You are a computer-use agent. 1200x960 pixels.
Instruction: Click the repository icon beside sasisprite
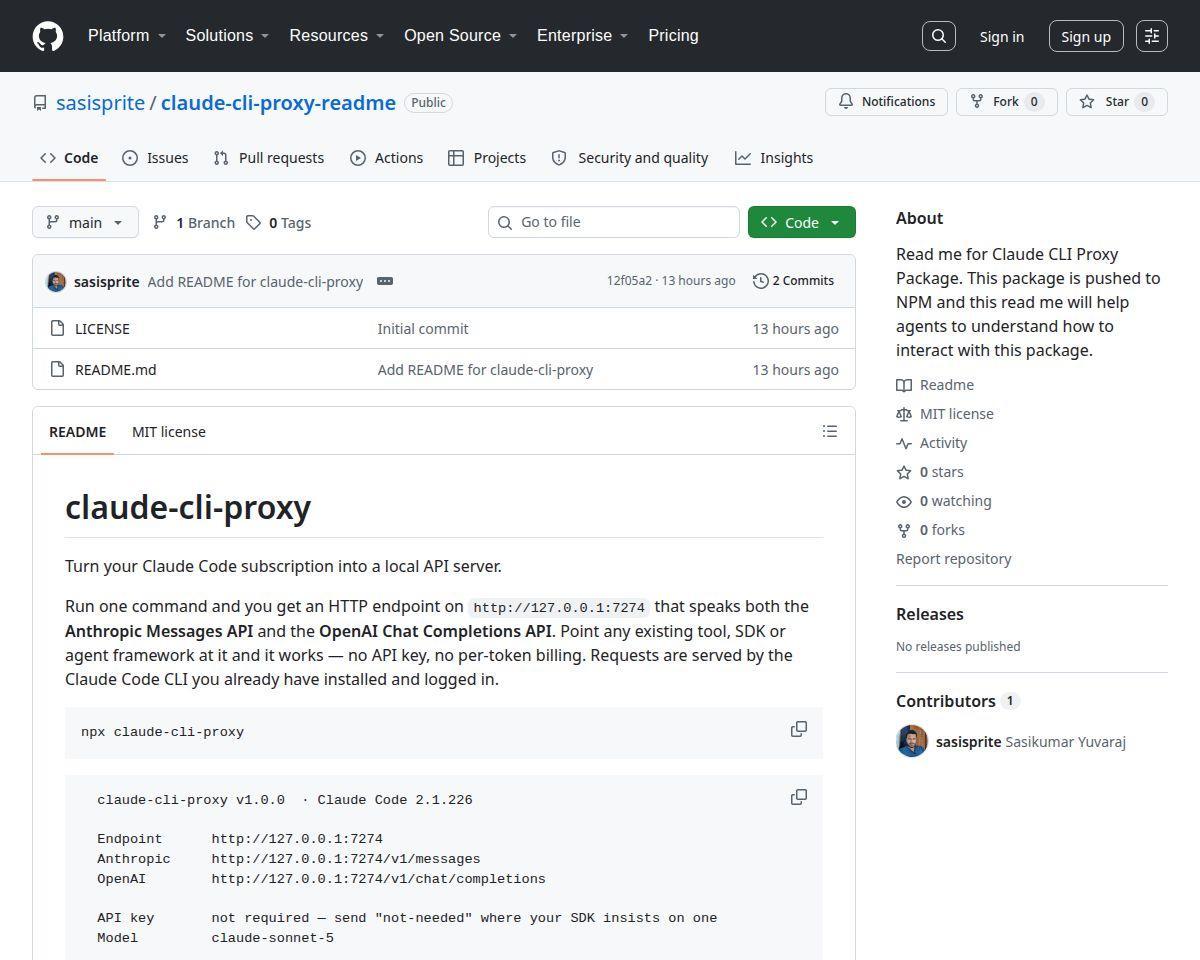pos(40,103)
